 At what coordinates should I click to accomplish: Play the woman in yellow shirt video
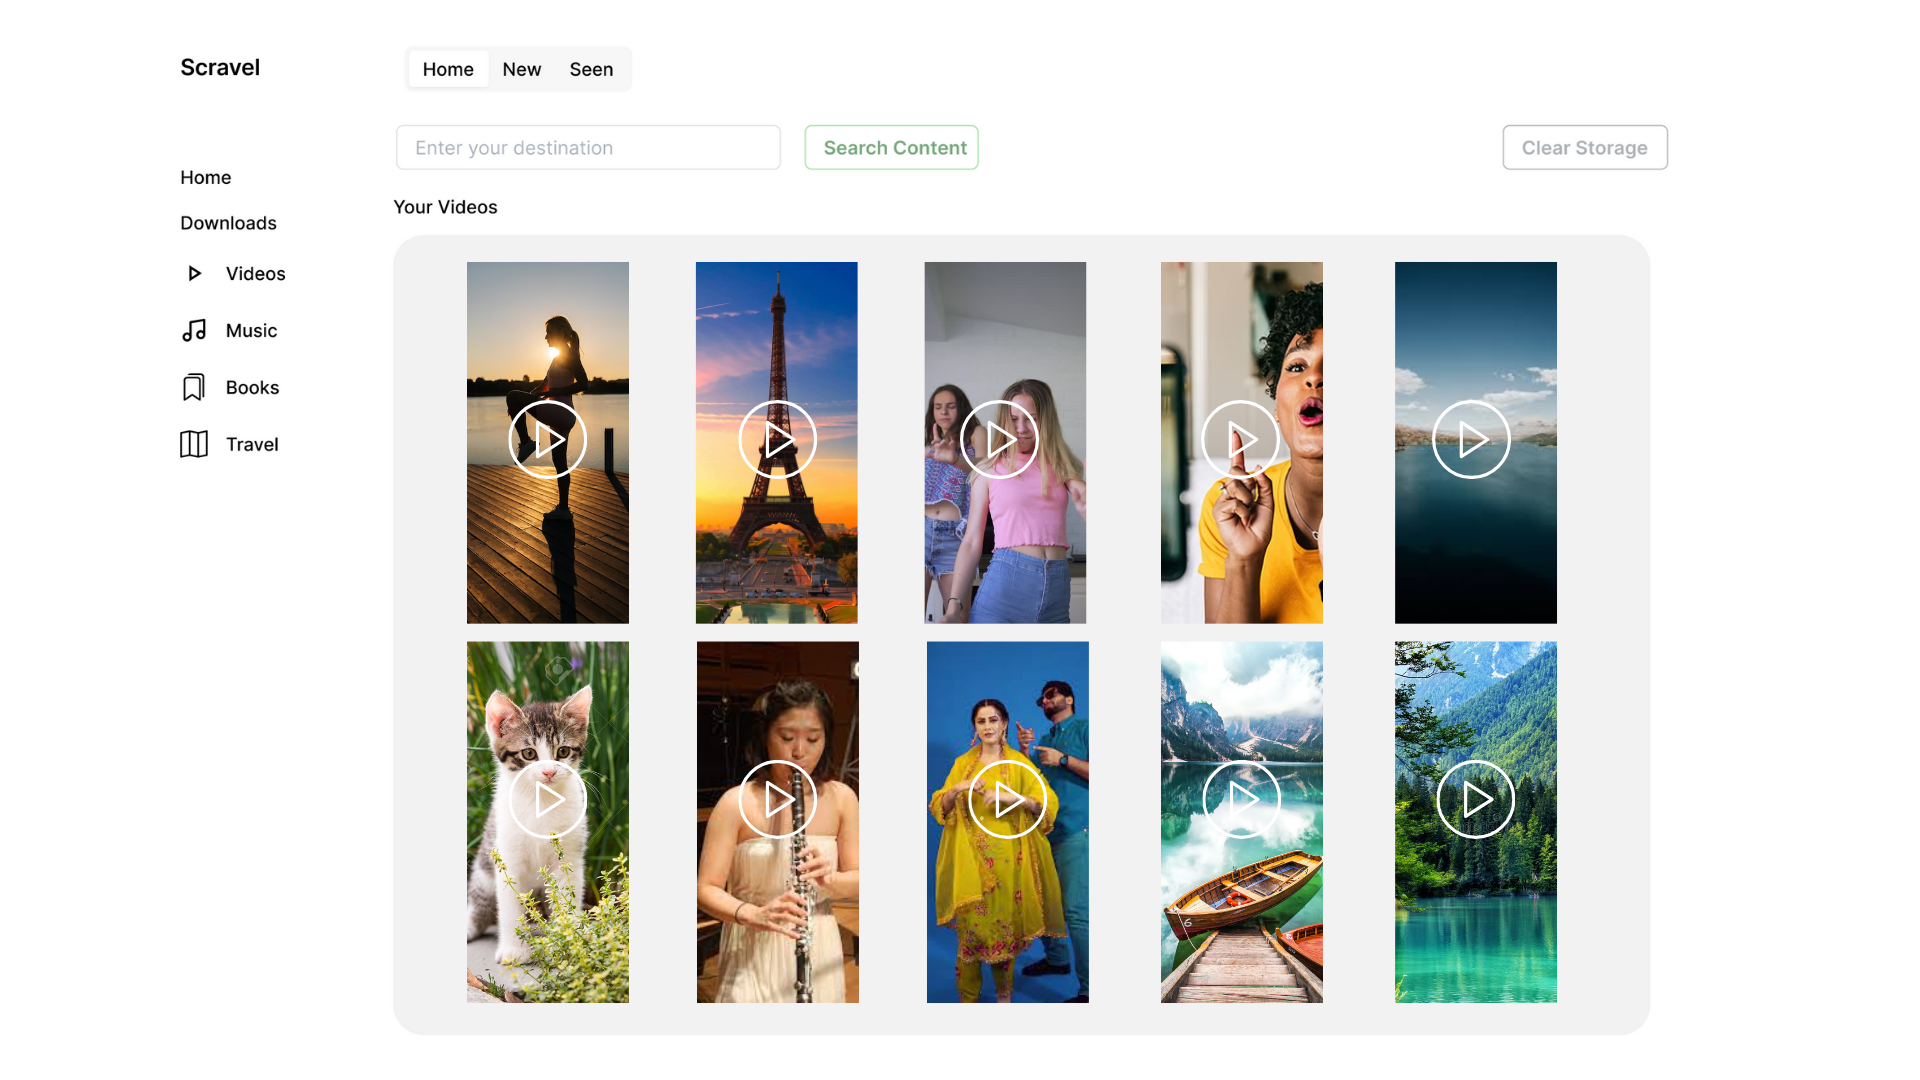coord(1240,440)
